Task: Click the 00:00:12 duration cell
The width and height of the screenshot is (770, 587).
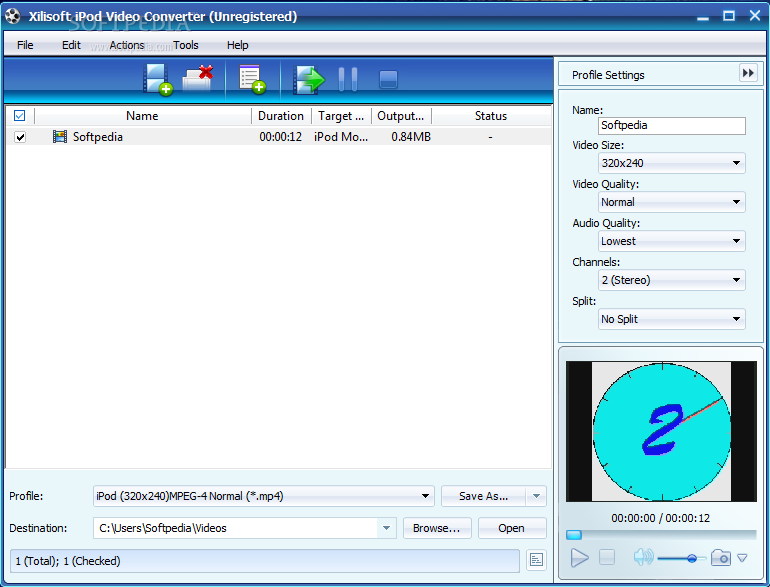Action: [280, 137]
